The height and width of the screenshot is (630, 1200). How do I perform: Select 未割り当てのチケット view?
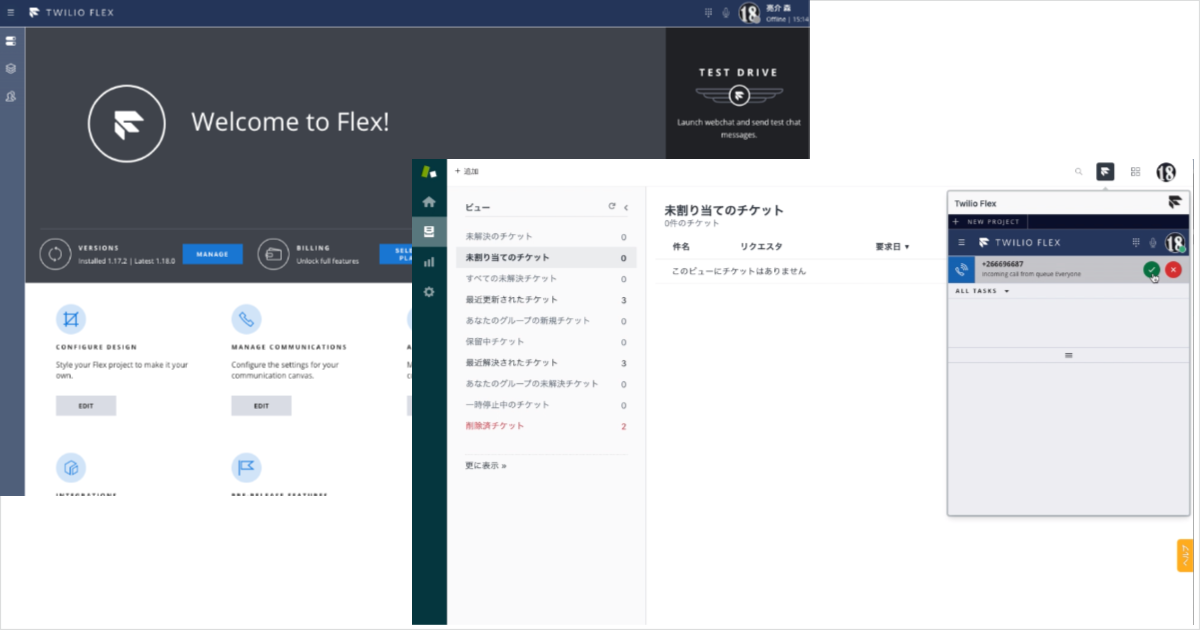pyautogui.click(x=546, y=258)
